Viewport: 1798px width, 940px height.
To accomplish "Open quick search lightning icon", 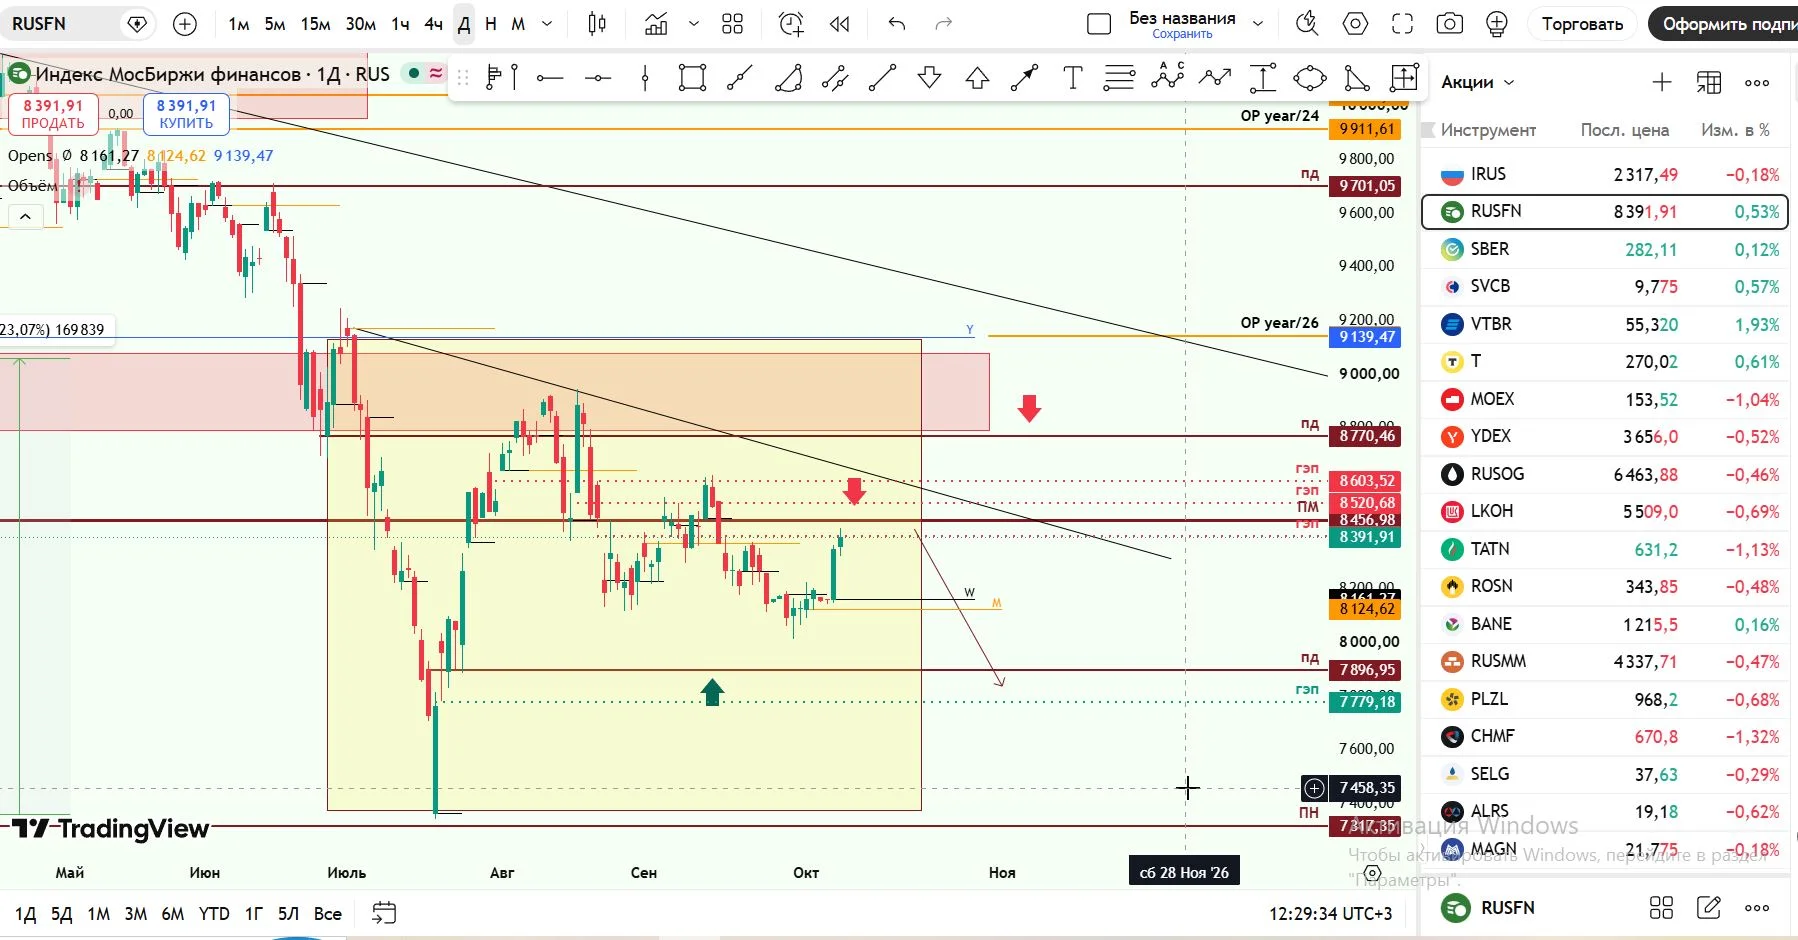I will point(1307,24).
